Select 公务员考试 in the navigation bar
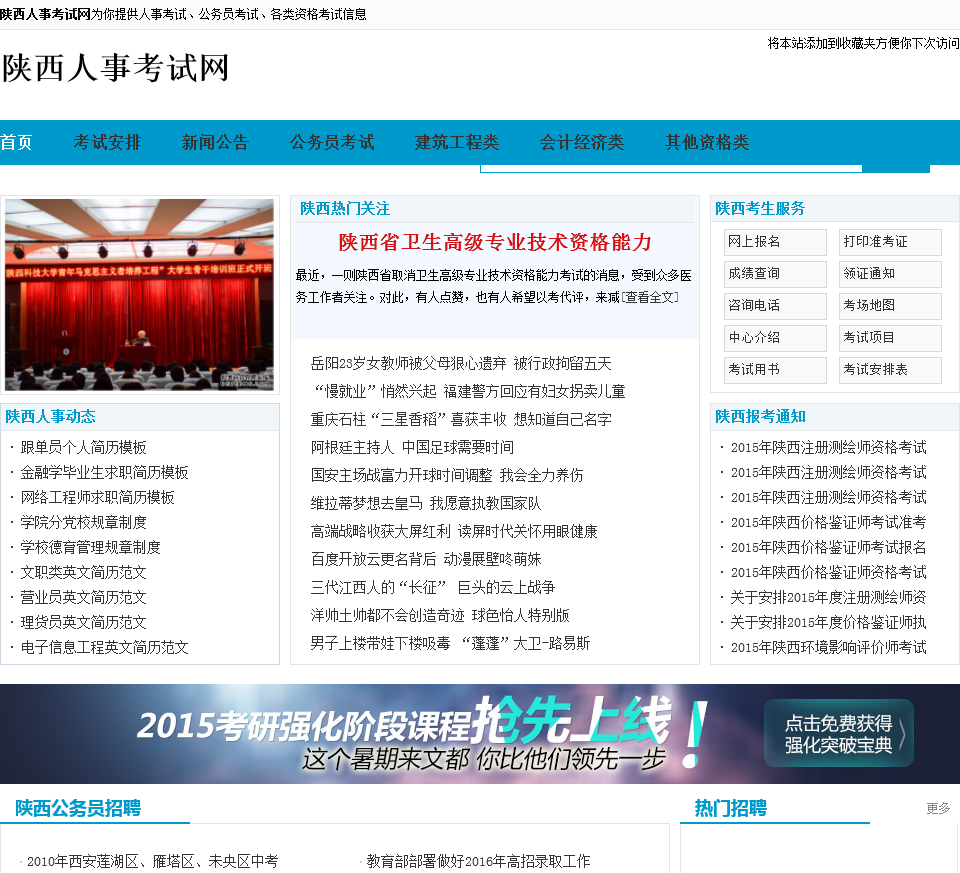This screenshot has width=960, height=873. coord(332,142)
